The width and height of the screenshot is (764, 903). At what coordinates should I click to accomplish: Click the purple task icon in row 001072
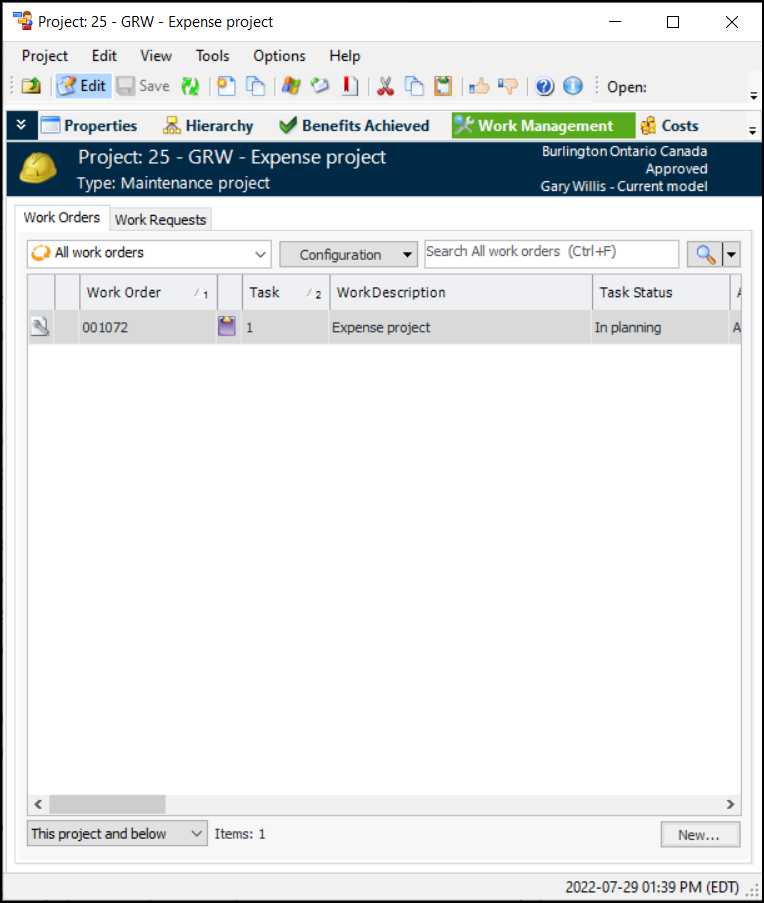tap(227, 327)
